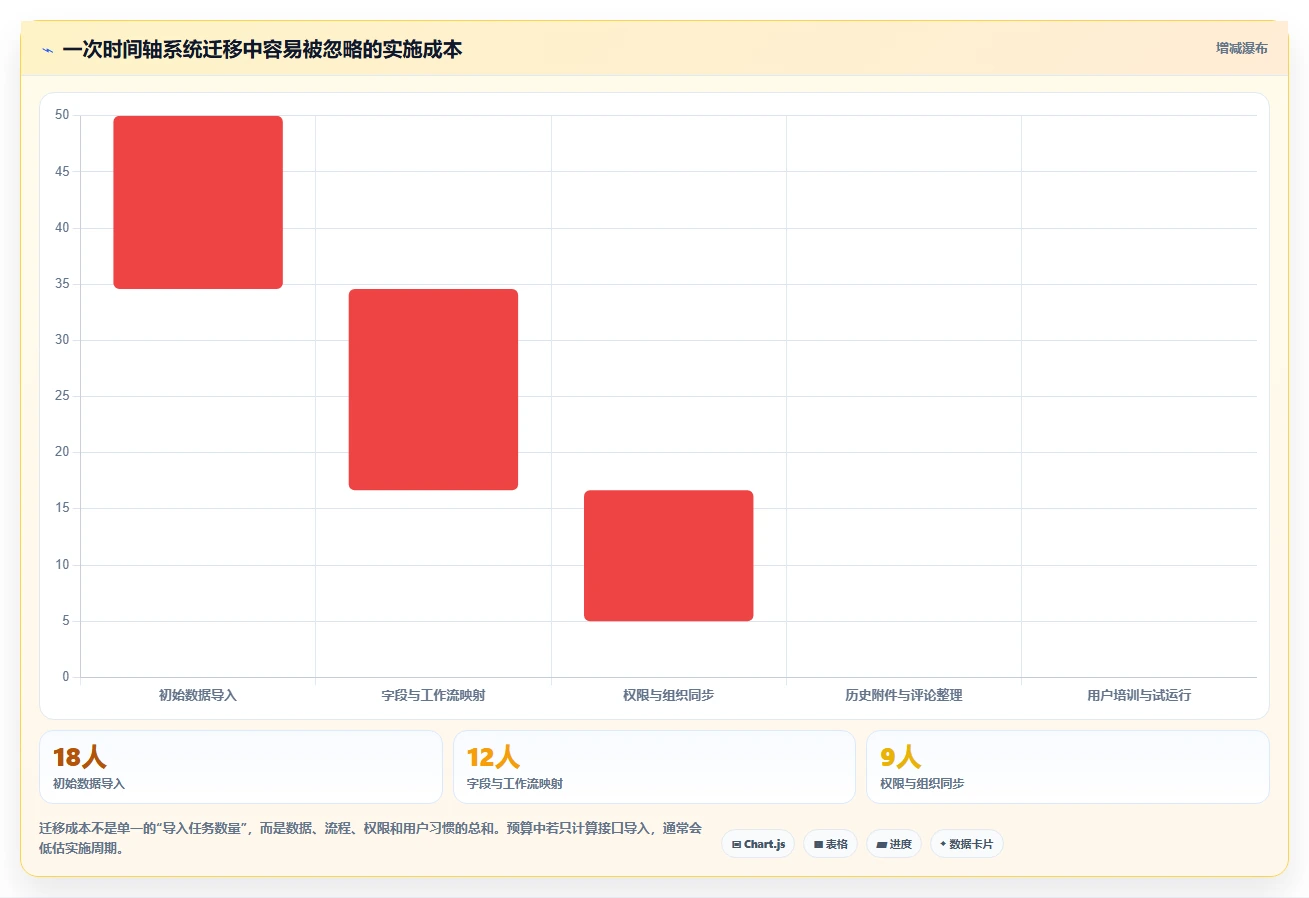Click the 9人 data card

click(x=1068, y=767)
